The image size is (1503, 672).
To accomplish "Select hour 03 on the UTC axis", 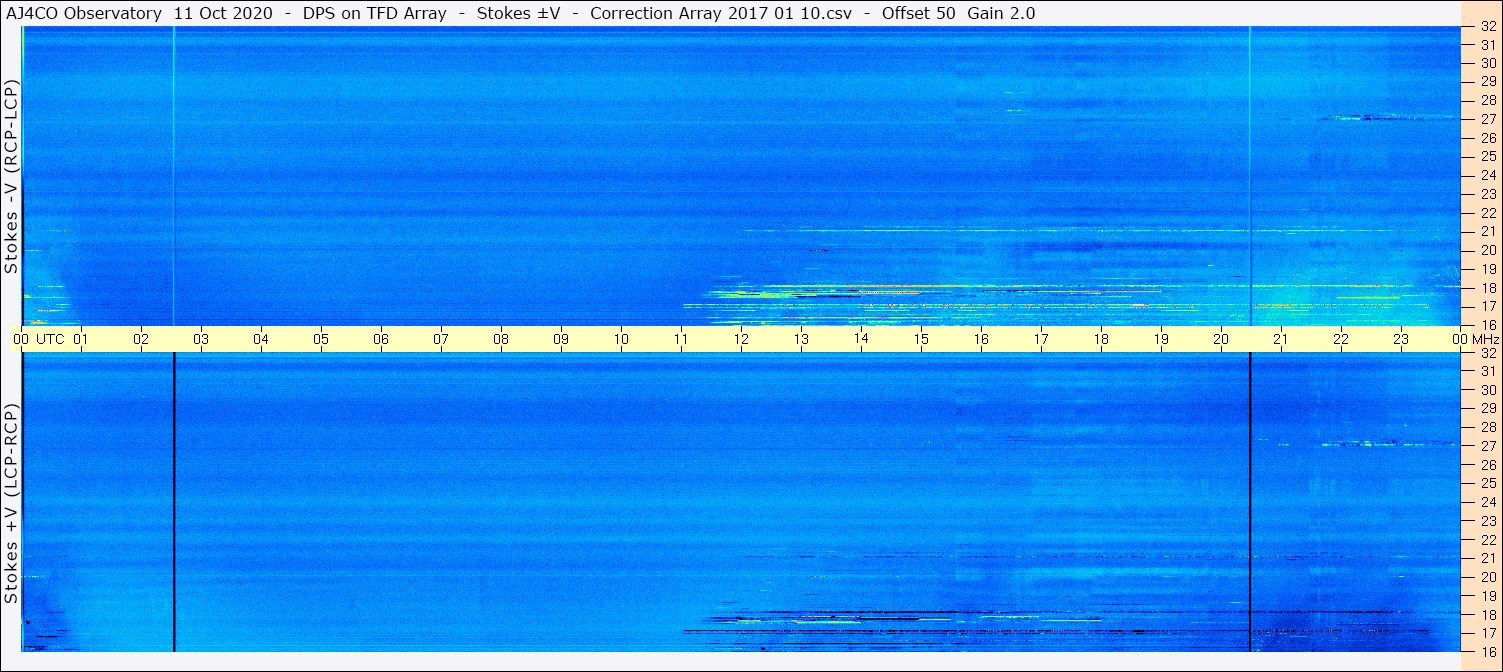I will pyautogui.click(x=201, y=339).
